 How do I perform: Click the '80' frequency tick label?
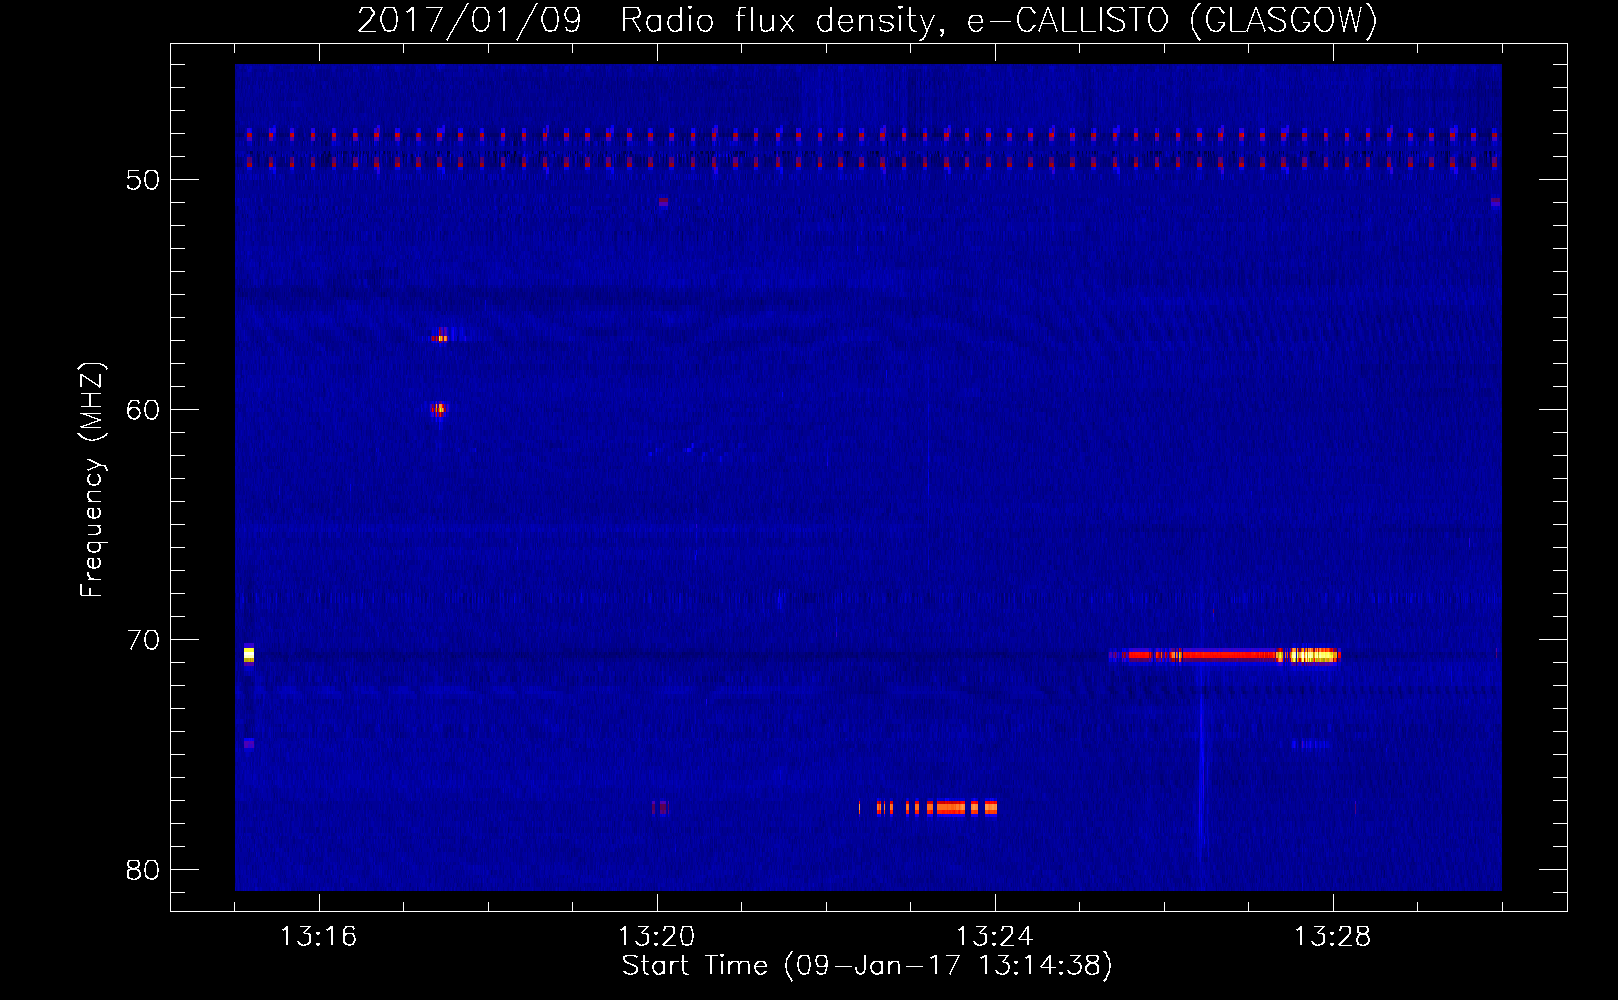coord(143,870)
